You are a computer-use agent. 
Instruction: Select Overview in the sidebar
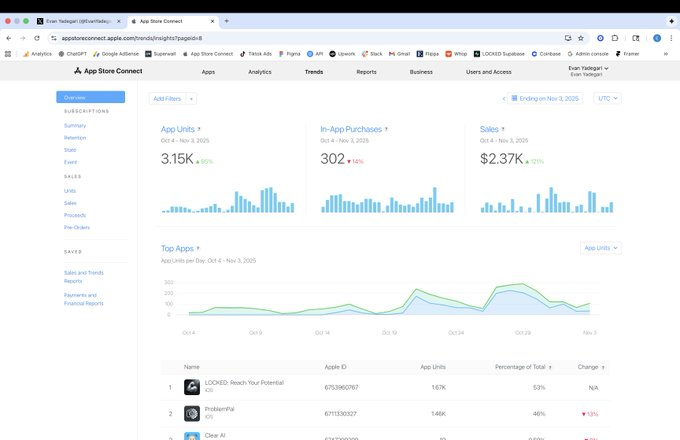pyautogui.click(x=91, y=97)
